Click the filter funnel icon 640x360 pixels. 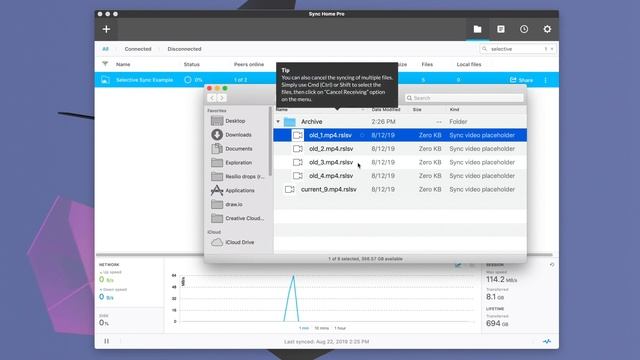coord(105,64)
